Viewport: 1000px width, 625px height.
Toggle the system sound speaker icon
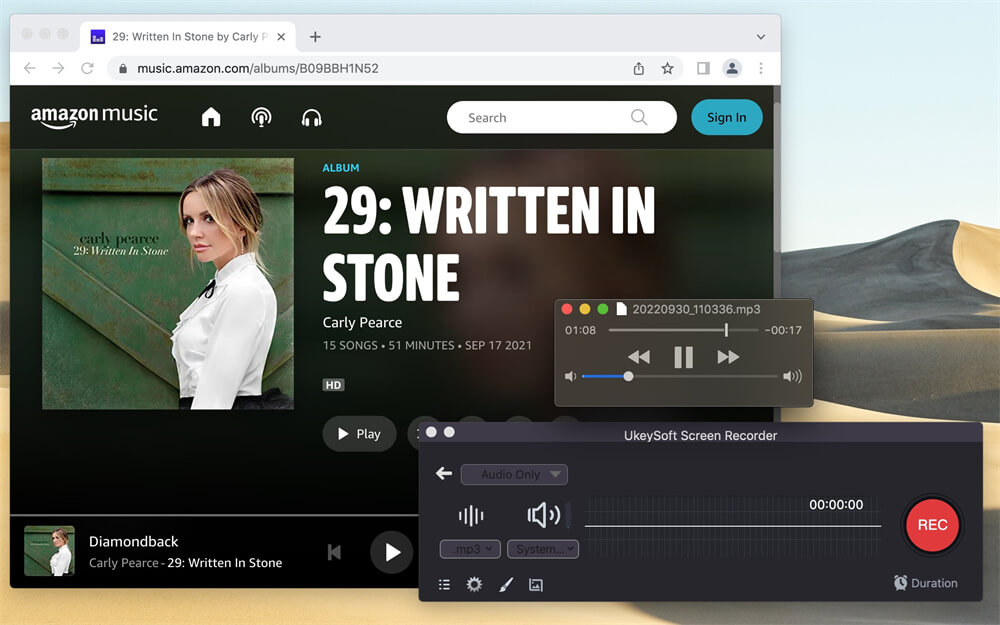pos(543,515)
